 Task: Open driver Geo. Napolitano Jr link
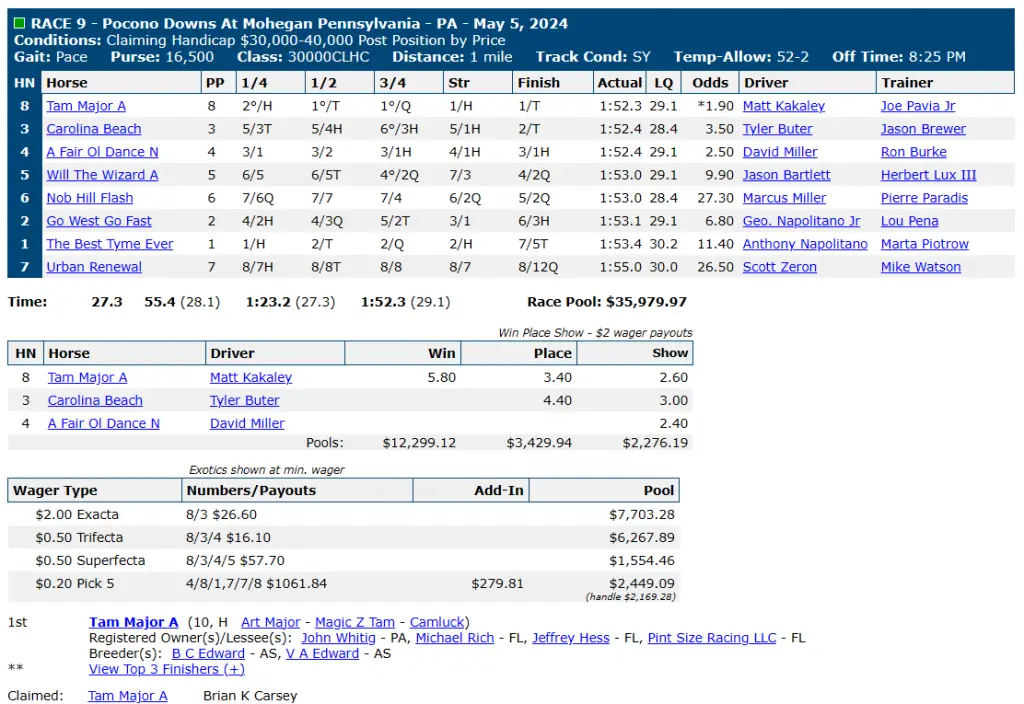pos(801,221)
